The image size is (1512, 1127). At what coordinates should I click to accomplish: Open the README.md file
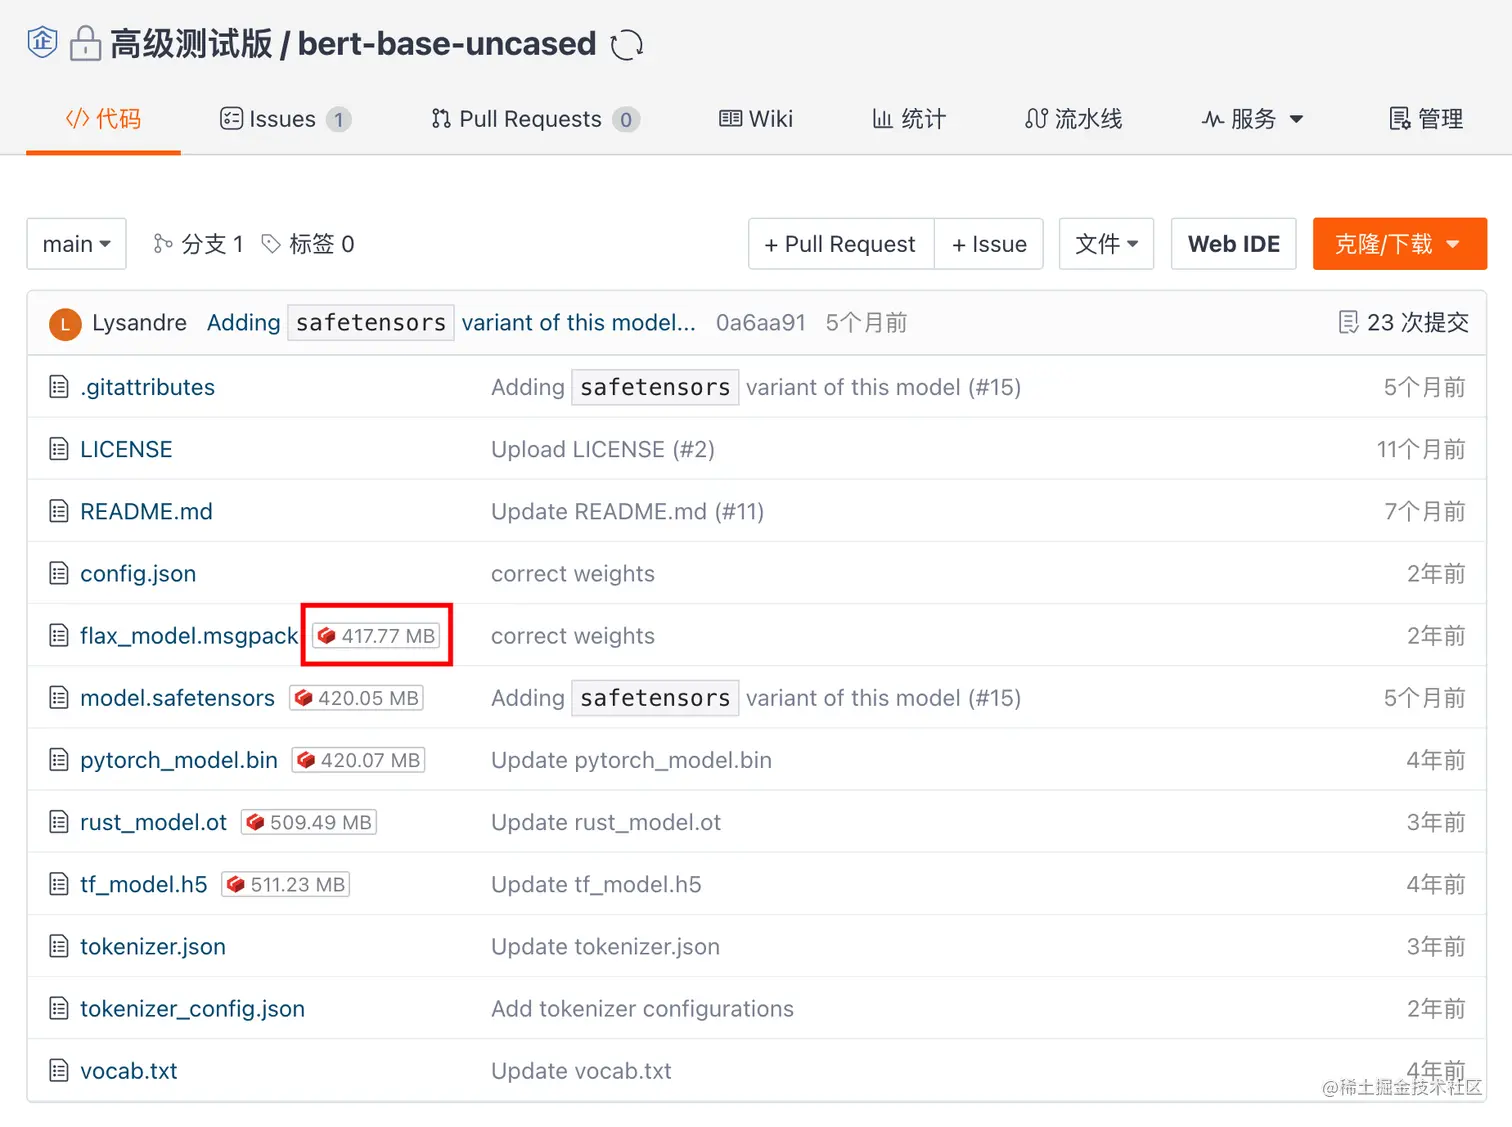click(x=146, y=511)
